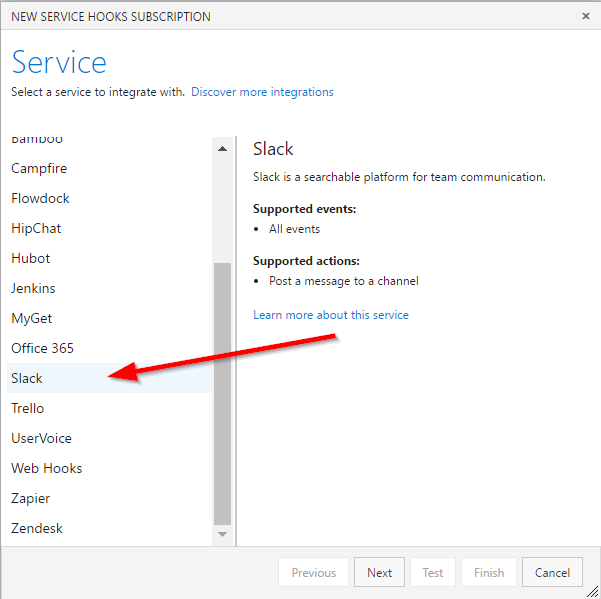Select Zendesk service
Screen dimensions: 601x599
[x=109, y=528]
